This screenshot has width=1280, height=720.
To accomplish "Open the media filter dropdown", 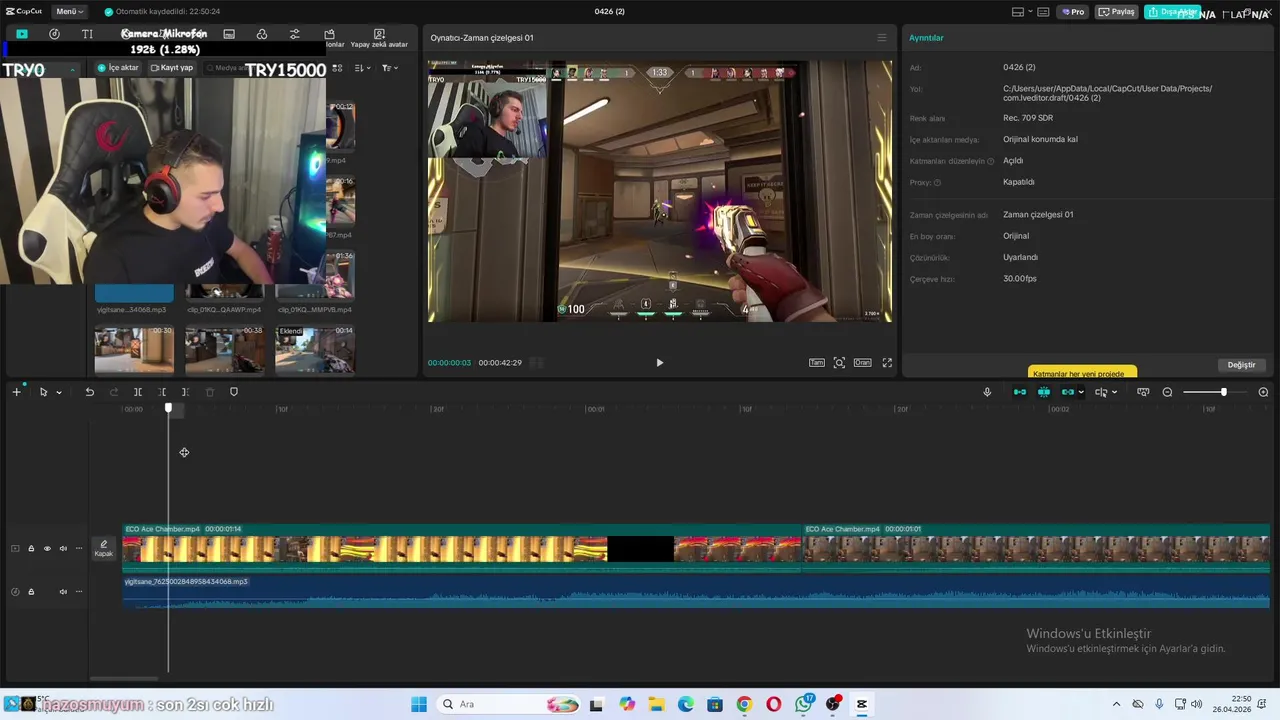I will pos(390,68).
